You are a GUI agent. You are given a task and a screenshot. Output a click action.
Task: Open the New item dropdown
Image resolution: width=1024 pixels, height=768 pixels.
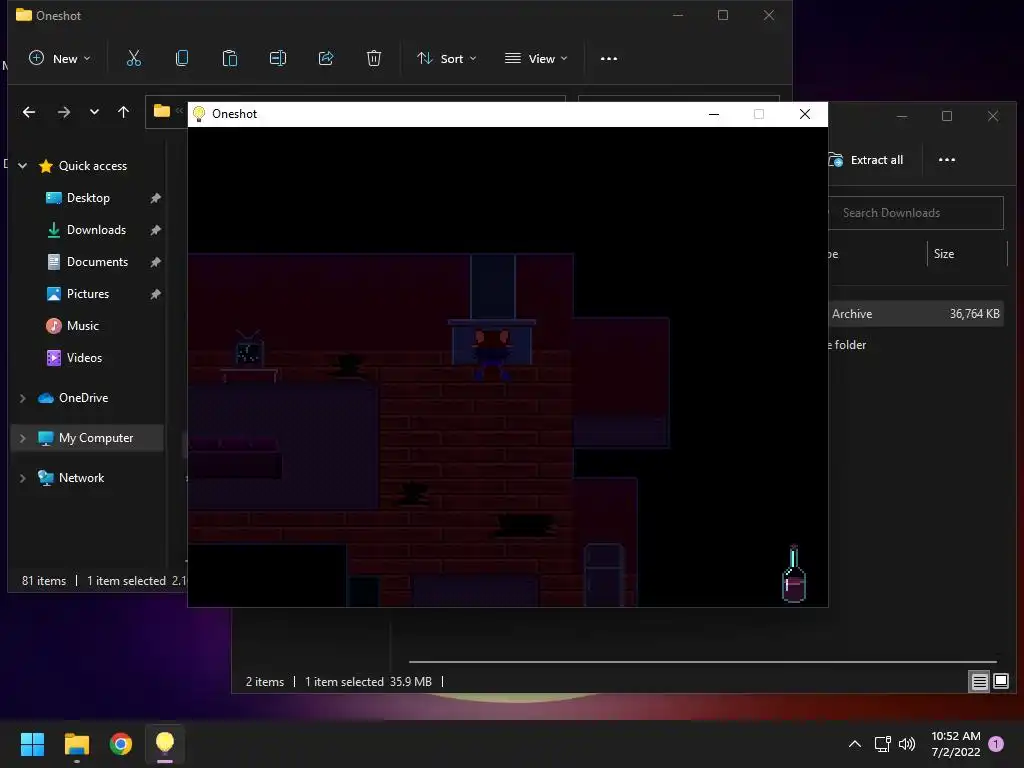[x=60, y=59]
